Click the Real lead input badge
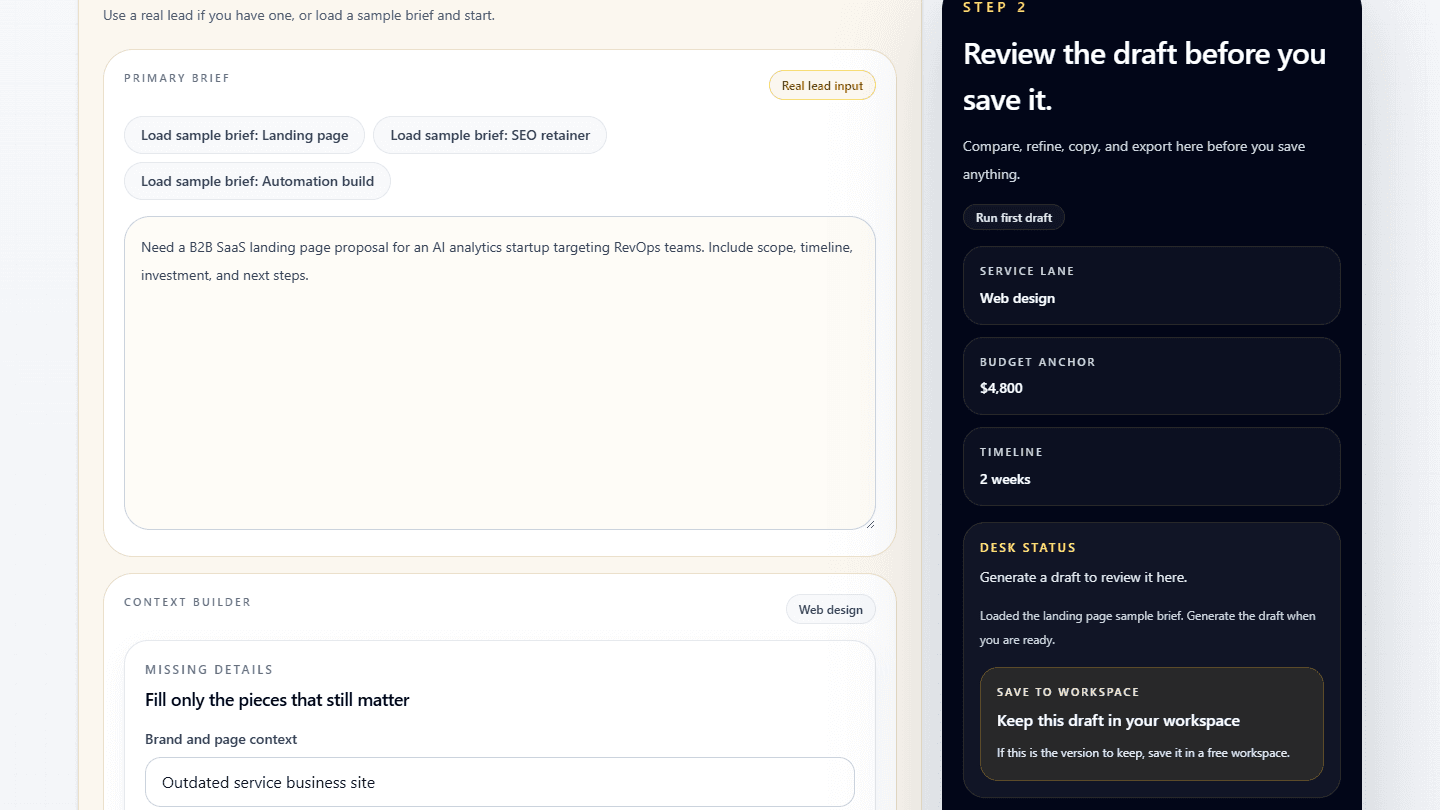This screenshot has width=1440, height=810. [x=821, y=85]
